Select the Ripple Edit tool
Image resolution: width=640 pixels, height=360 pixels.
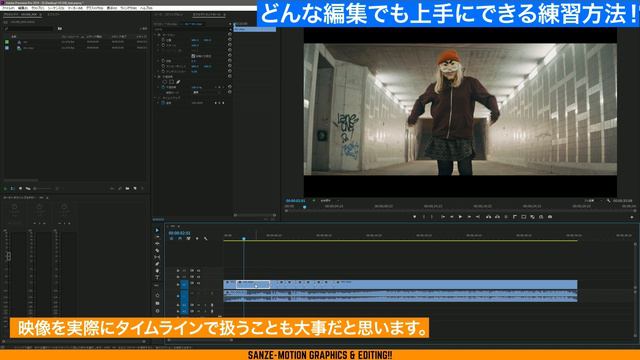point(157,244)
